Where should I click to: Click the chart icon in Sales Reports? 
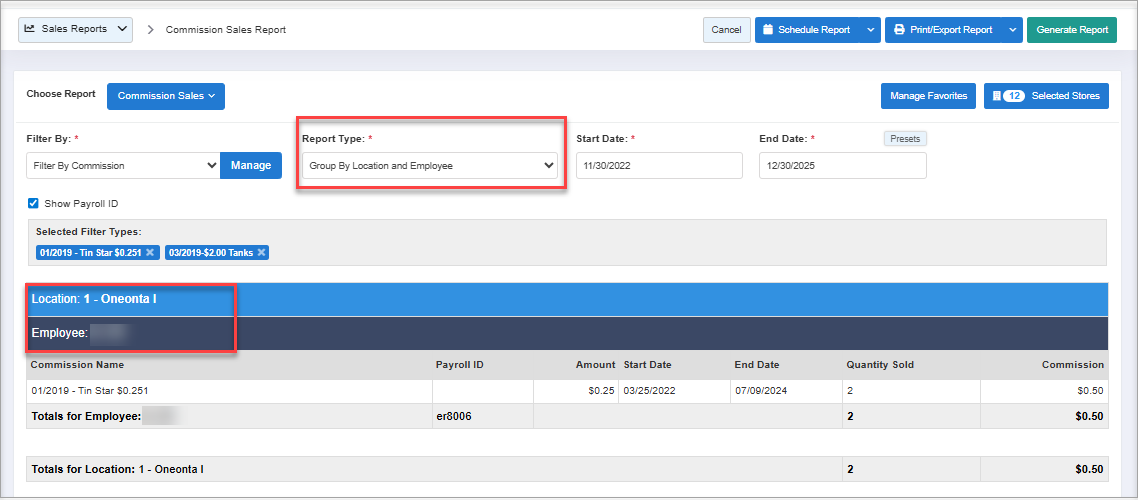tap(30, 29)
